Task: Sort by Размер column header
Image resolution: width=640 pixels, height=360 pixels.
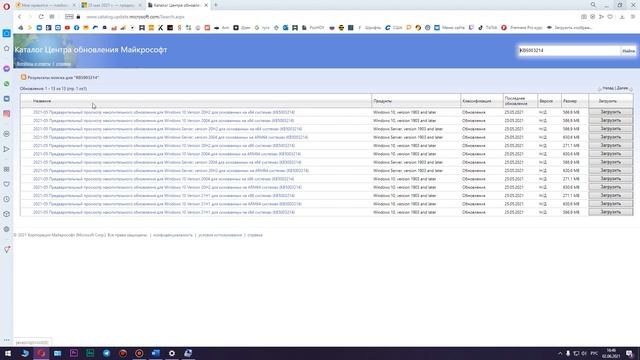Action: pyautogui.click(x=570, y=101)
